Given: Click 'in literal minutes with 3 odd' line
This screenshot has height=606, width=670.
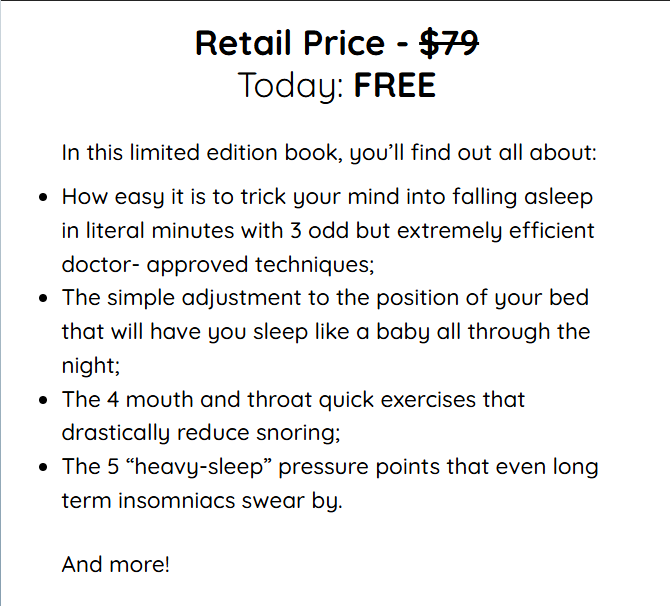Looking at the screenshot, I should [328, 231].
